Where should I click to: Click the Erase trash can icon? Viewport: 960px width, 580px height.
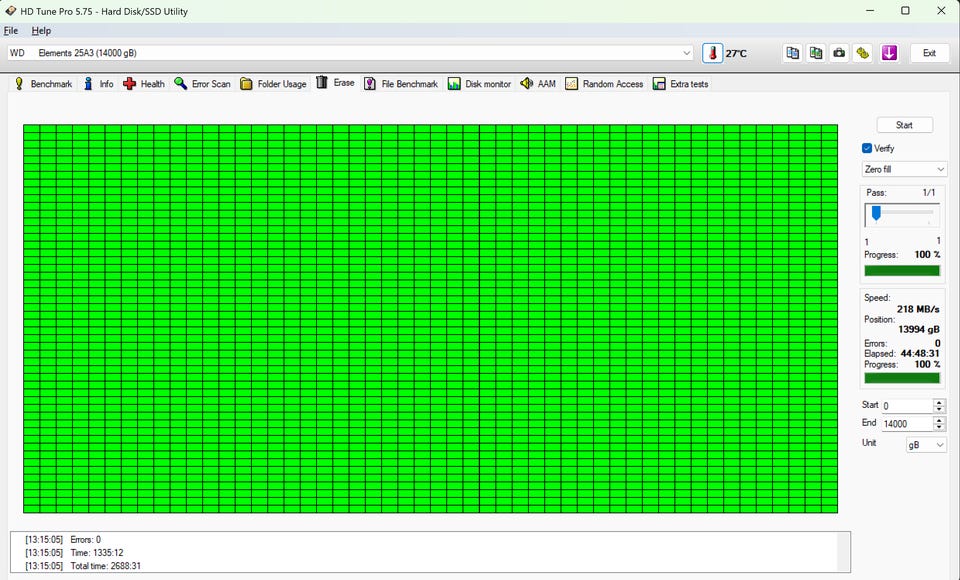click(322, 82)
